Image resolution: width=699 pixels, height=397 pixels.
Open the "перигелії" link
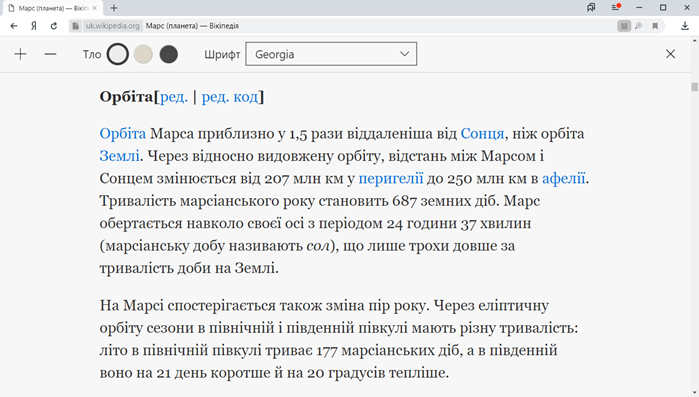[x=391, y=179]
